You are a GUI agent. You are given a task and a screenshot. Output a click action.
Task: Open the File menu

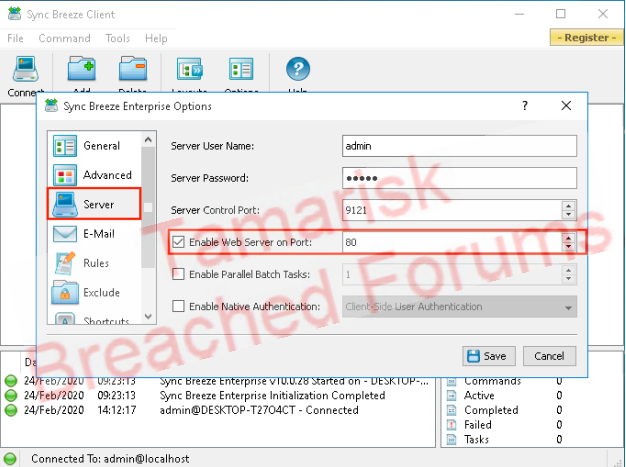[15, 38]
